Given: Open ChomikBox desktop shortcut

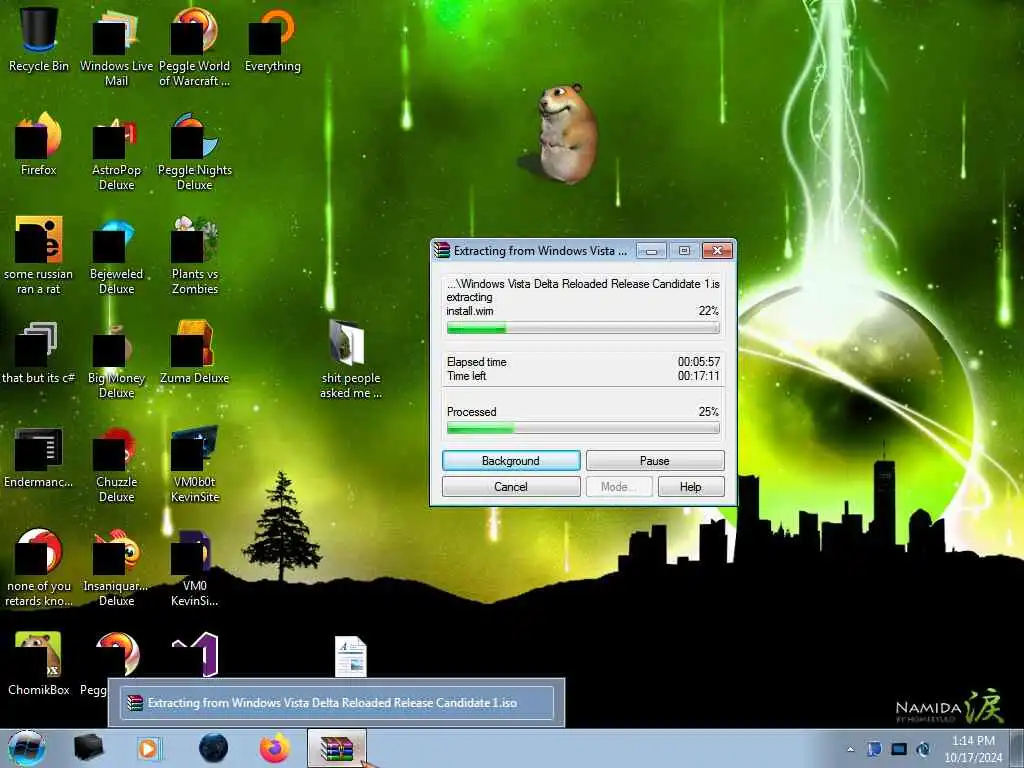Looking at the screenshot, I should [38, 663].
